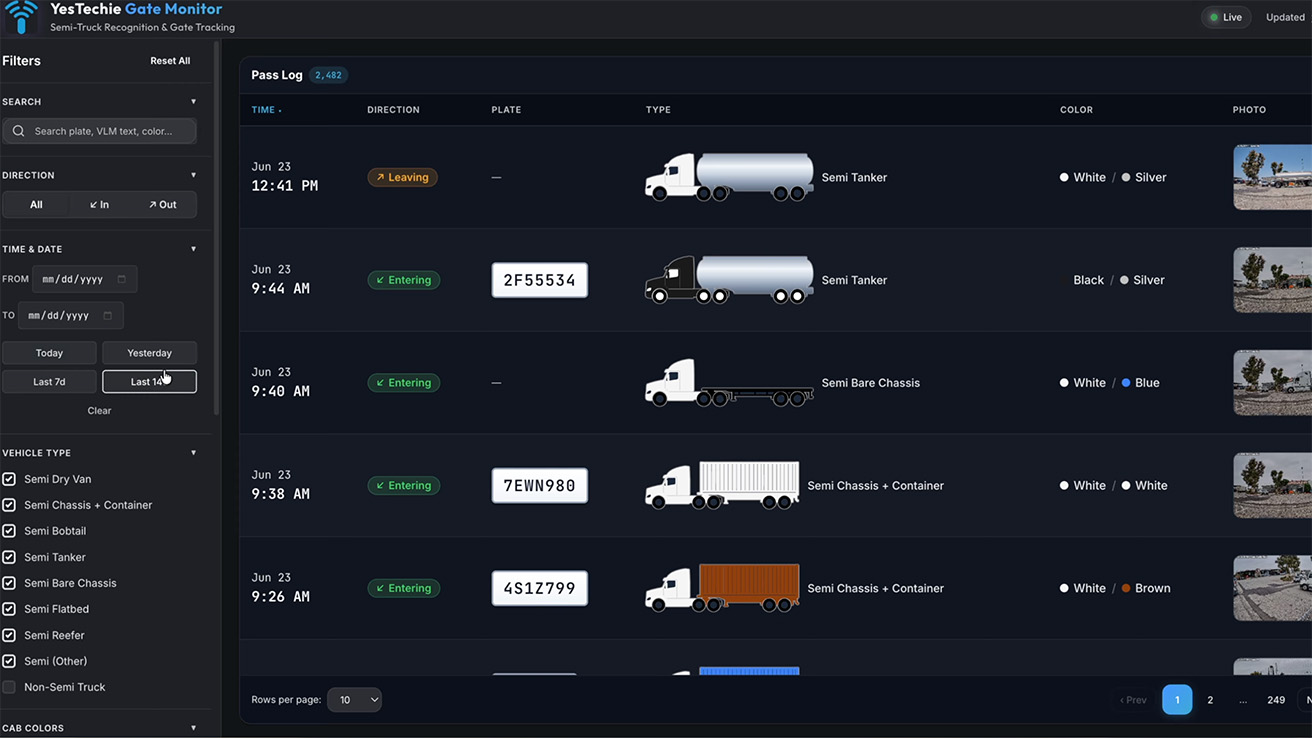Click the Reset All filters button
The image size is (1312, 738).
pos(170,61)
